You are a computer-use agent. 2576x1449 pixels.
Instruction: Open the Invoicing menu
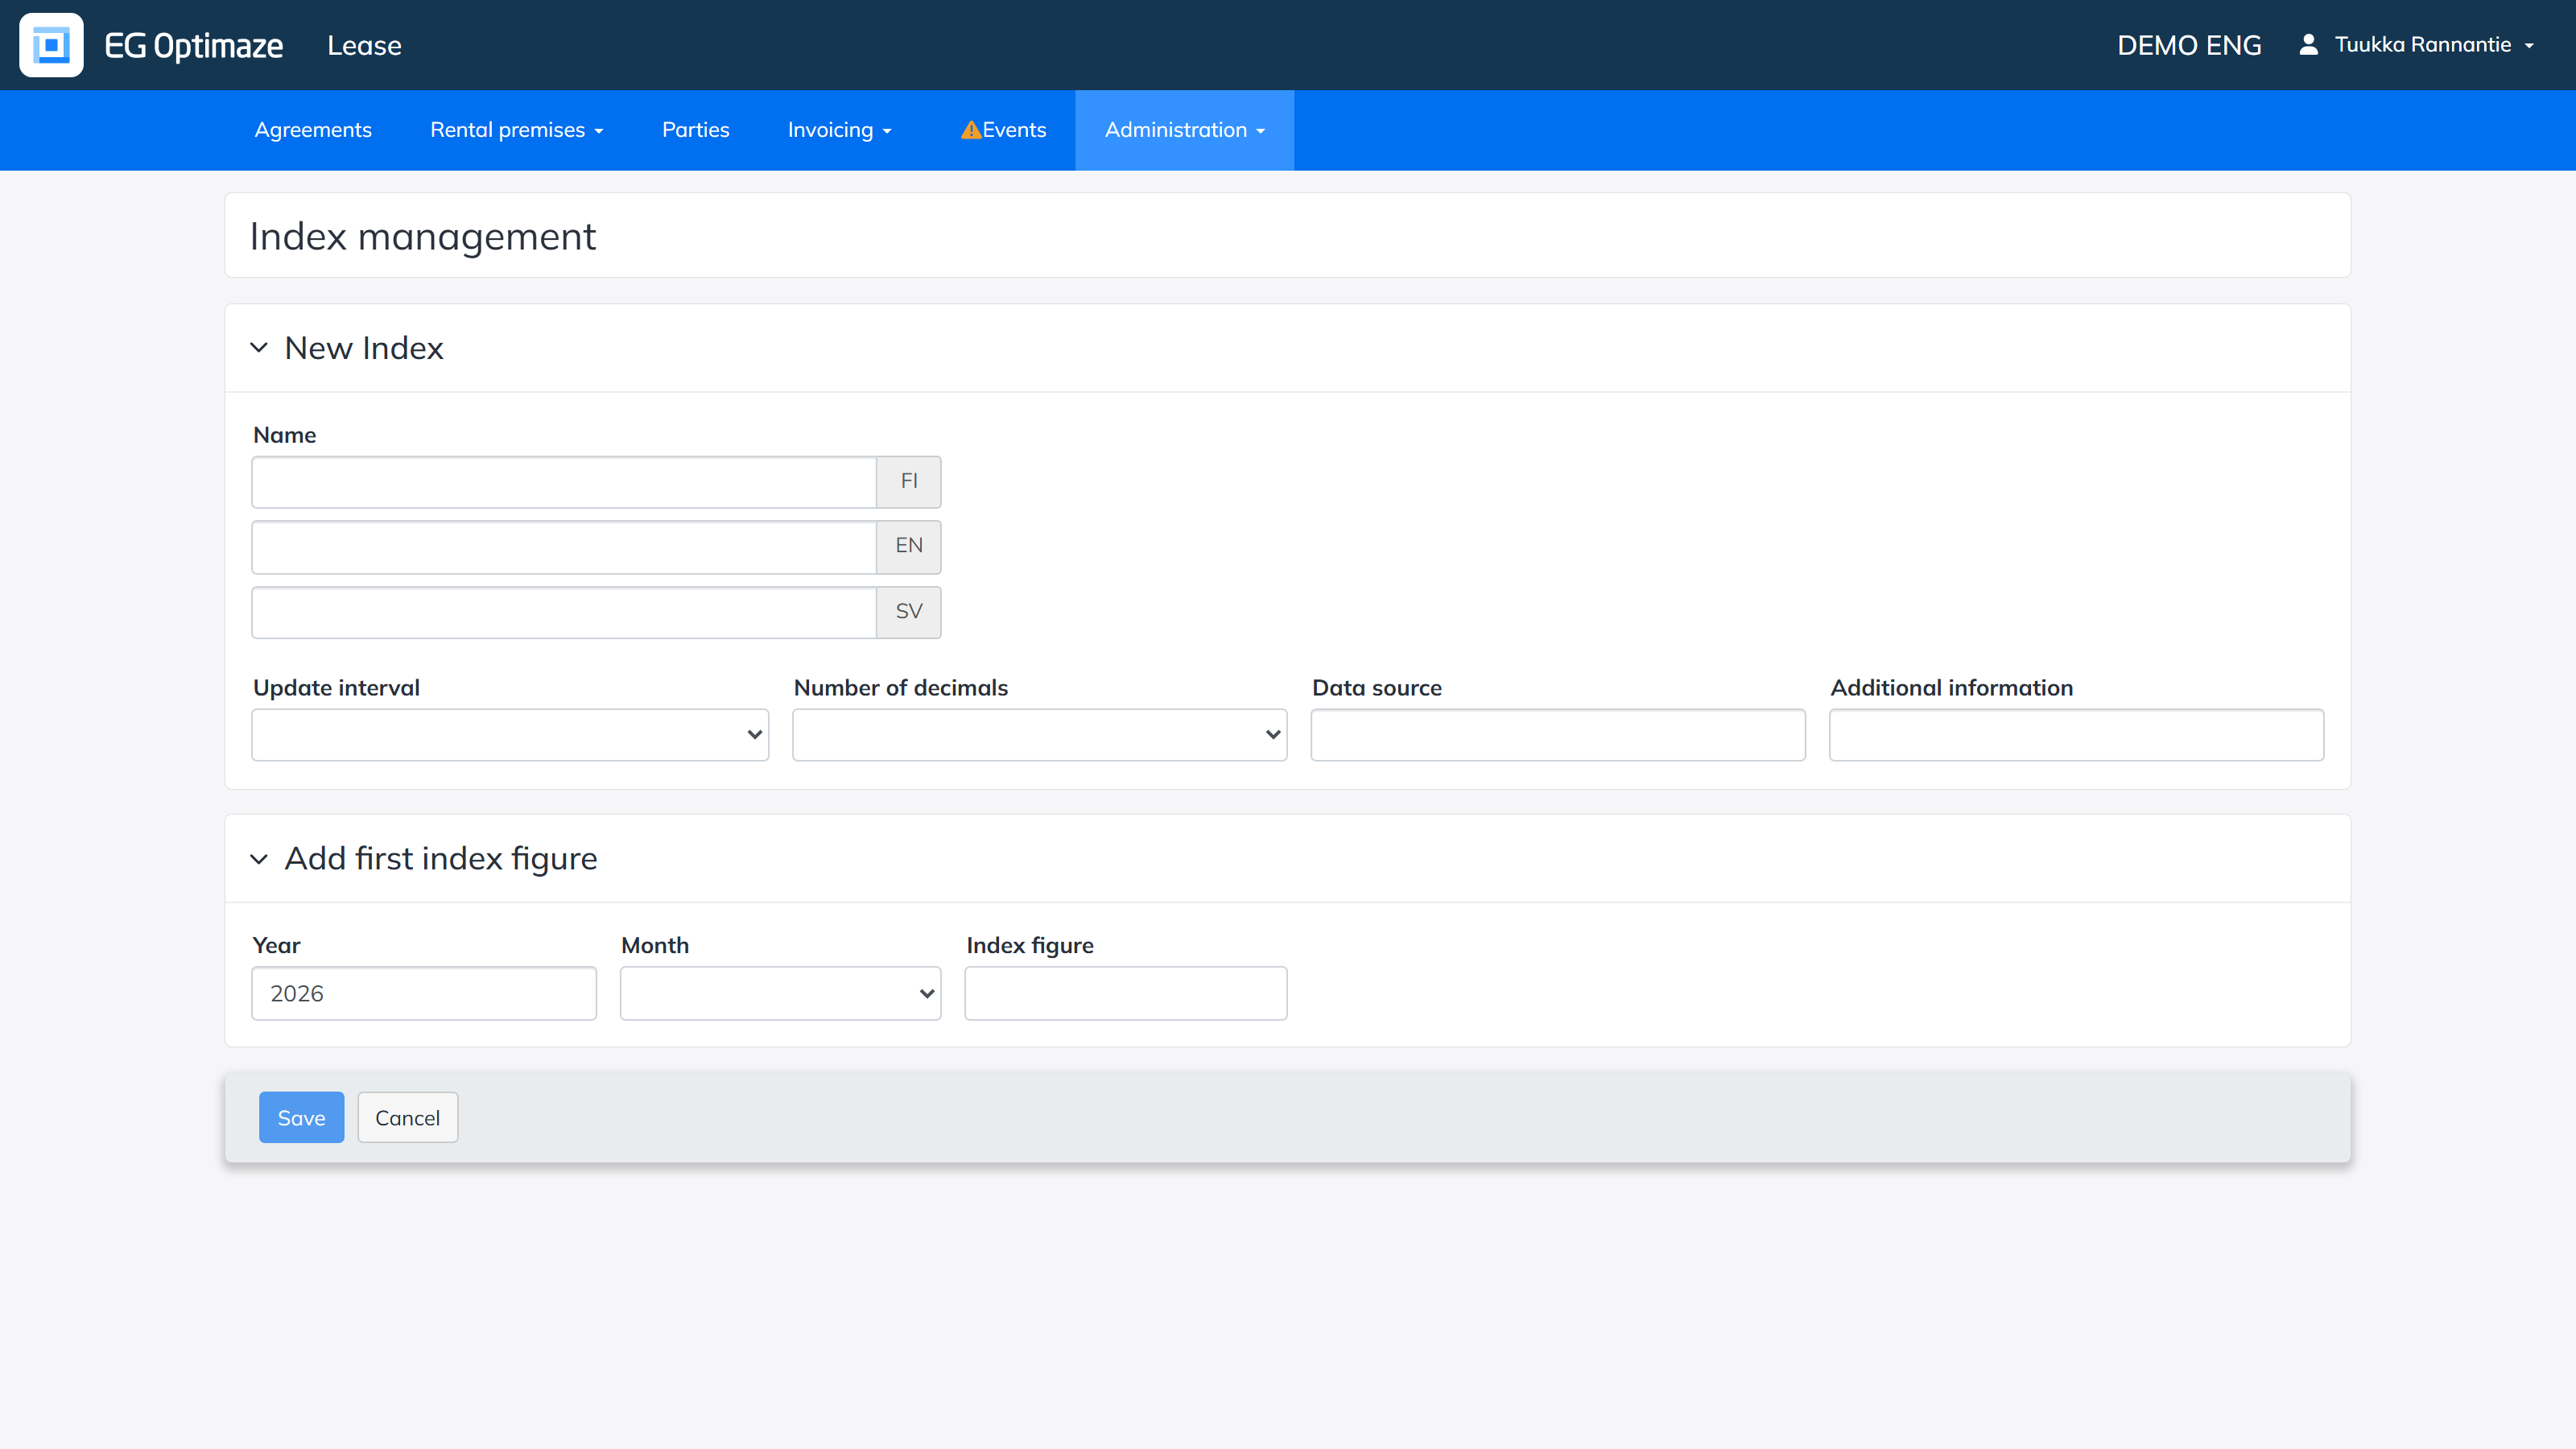(839, 130)
